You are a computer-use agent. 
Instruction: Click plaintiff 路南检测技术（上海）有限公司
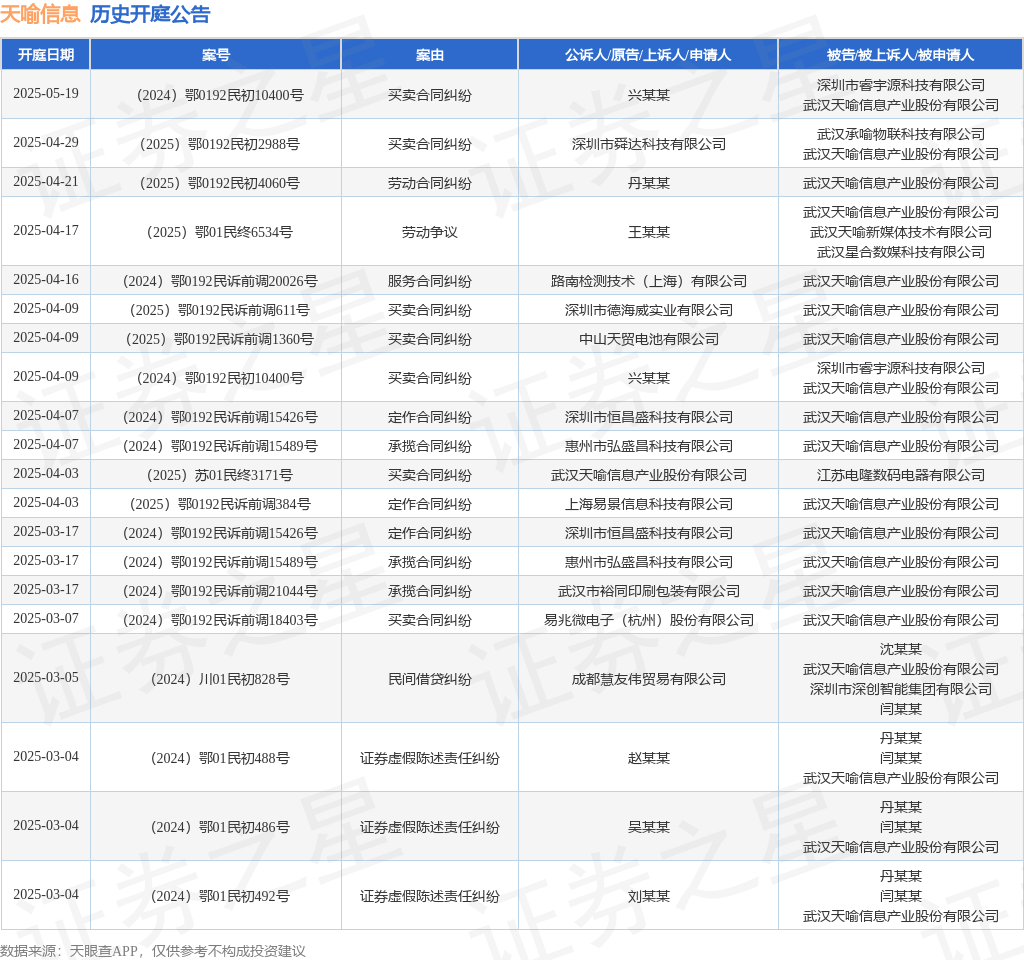(648, 281)
